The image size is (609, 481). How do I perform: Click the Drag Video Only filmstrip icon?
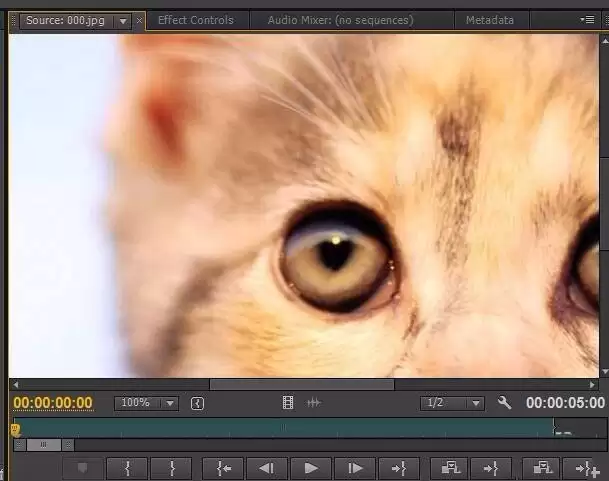[x=288, y=403]
